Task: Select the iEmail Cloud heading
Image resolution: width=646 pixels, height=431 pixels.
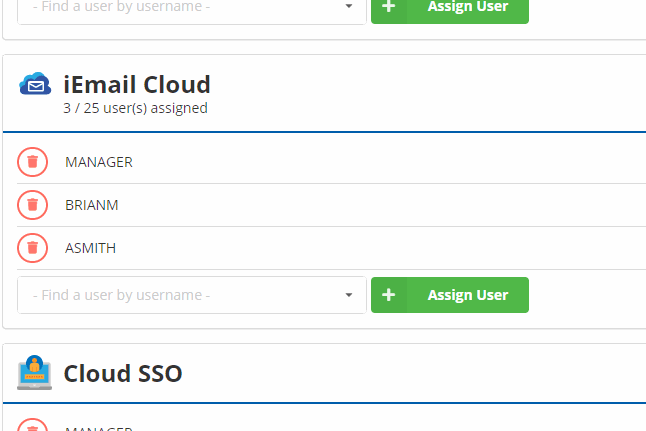Action: click(x=137, y=84)
